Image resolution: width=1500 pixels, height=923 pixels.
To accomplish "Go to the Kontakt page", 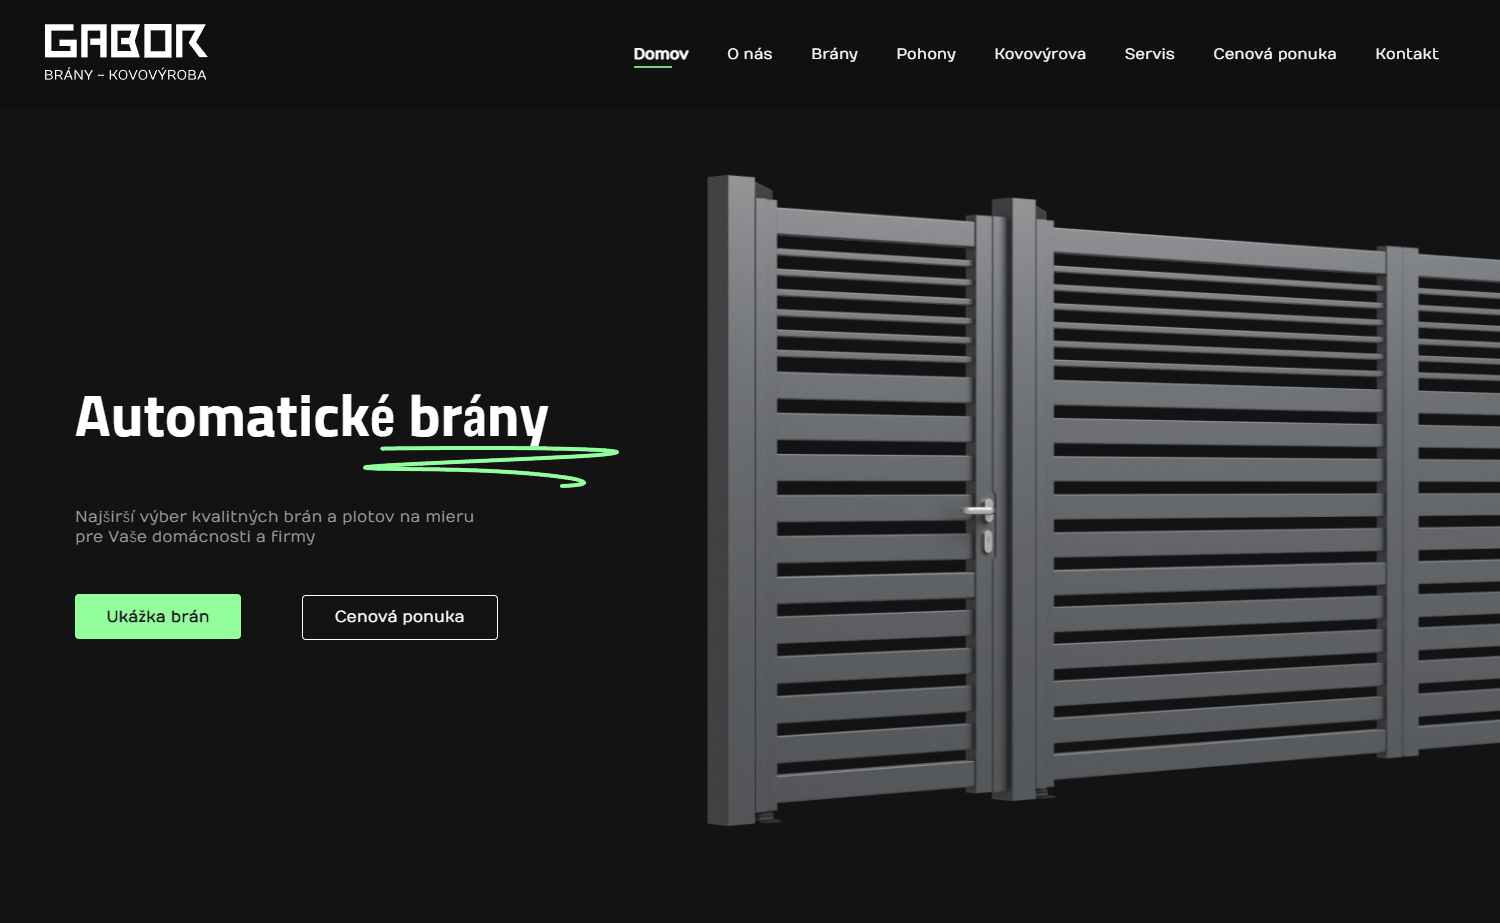I will tap(1407, 54).
